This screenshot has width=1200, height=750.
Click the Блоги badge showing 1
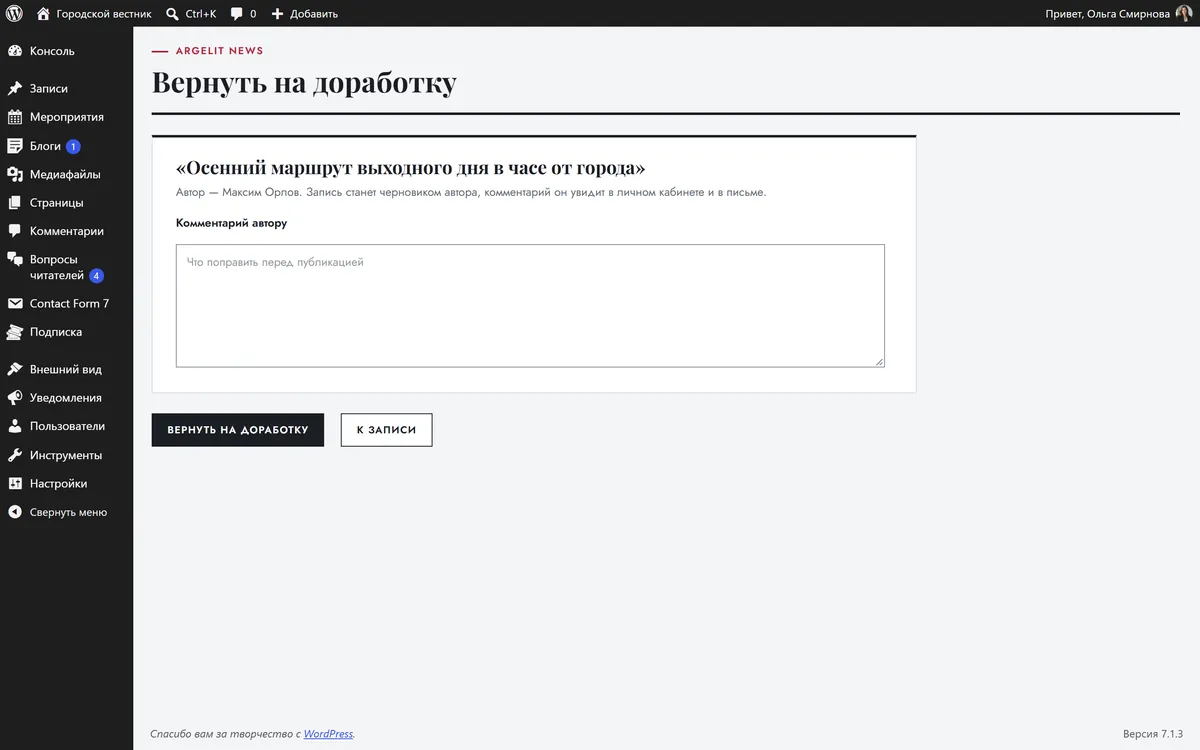click(x=73, y=147)
